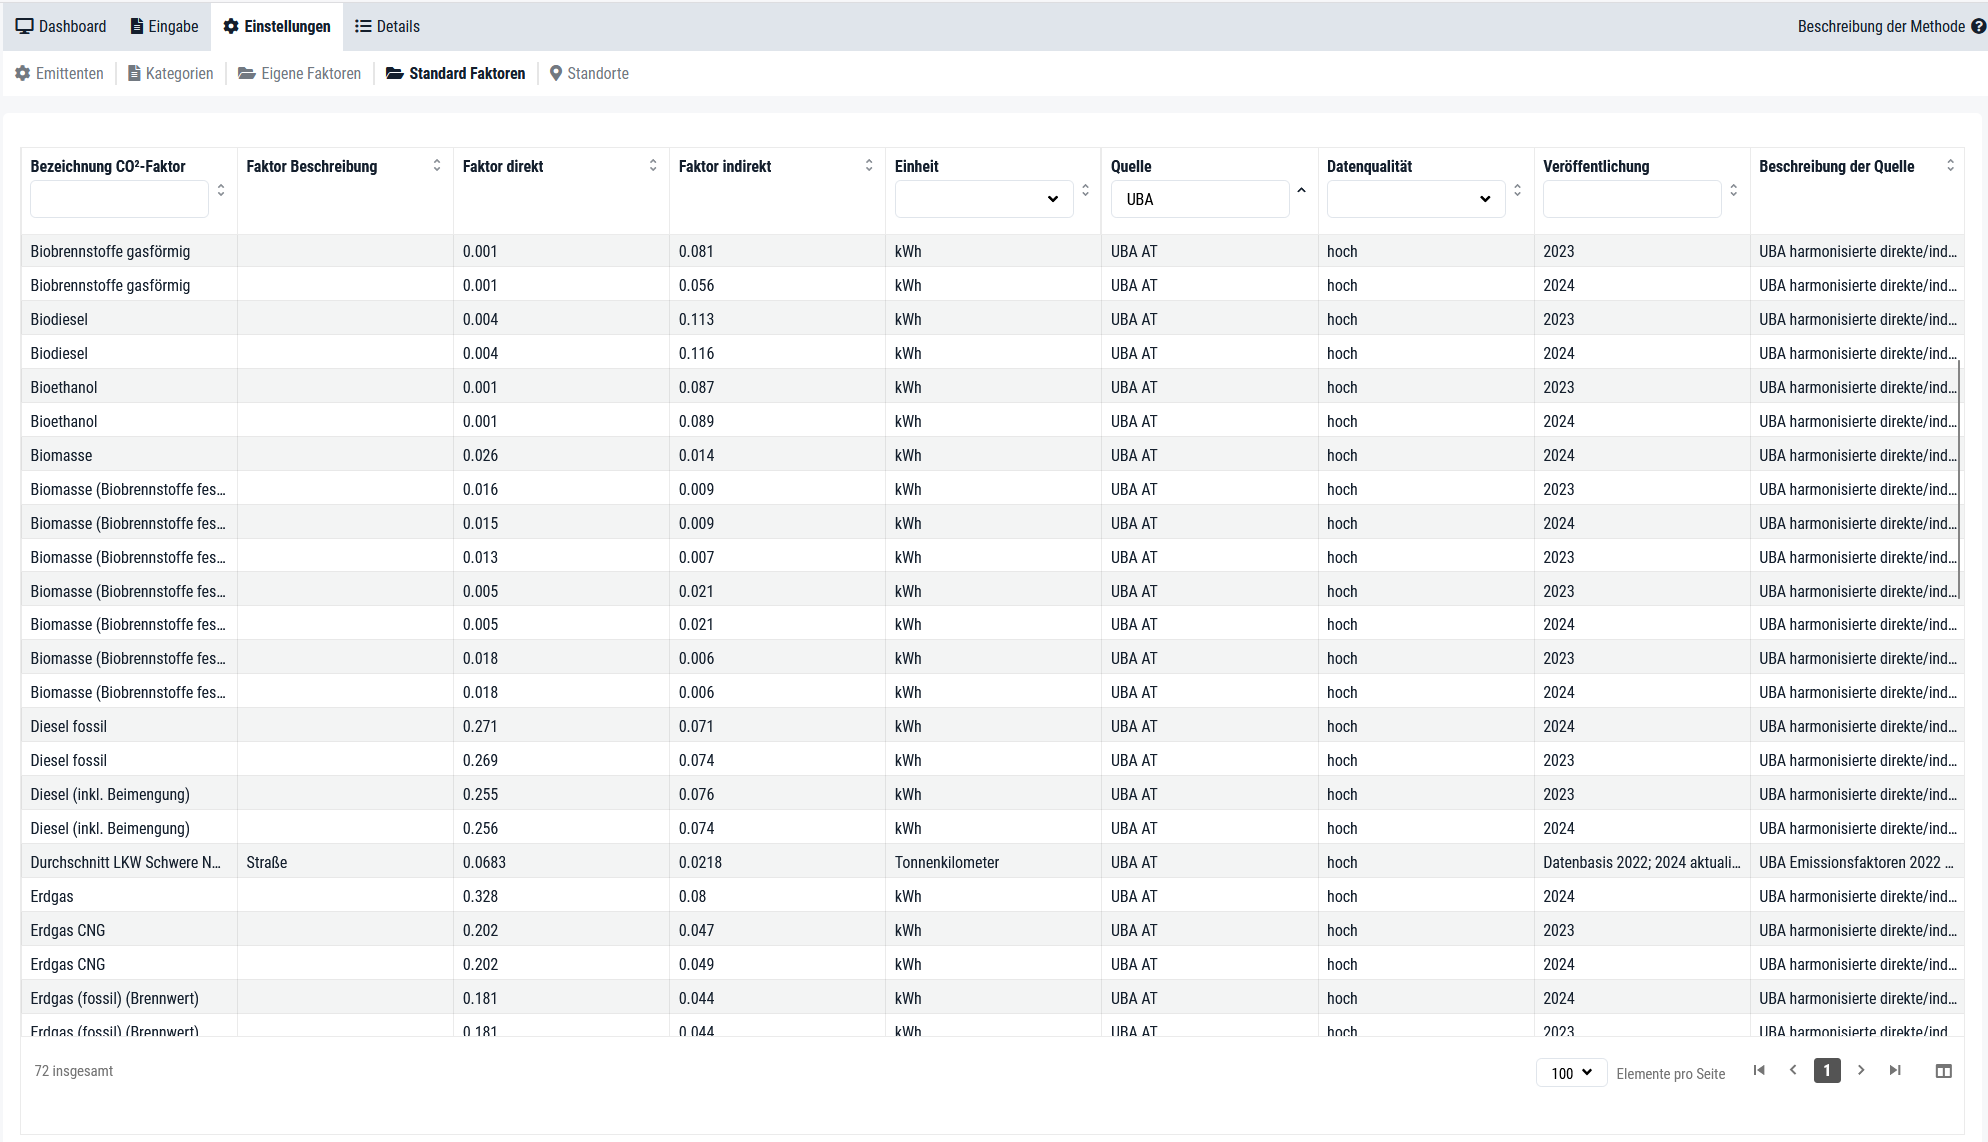Open the 100 items per page dropdown
Image resolution: width=1988 pixels, height=1142 pixels.
(x=1571, y=1073)
